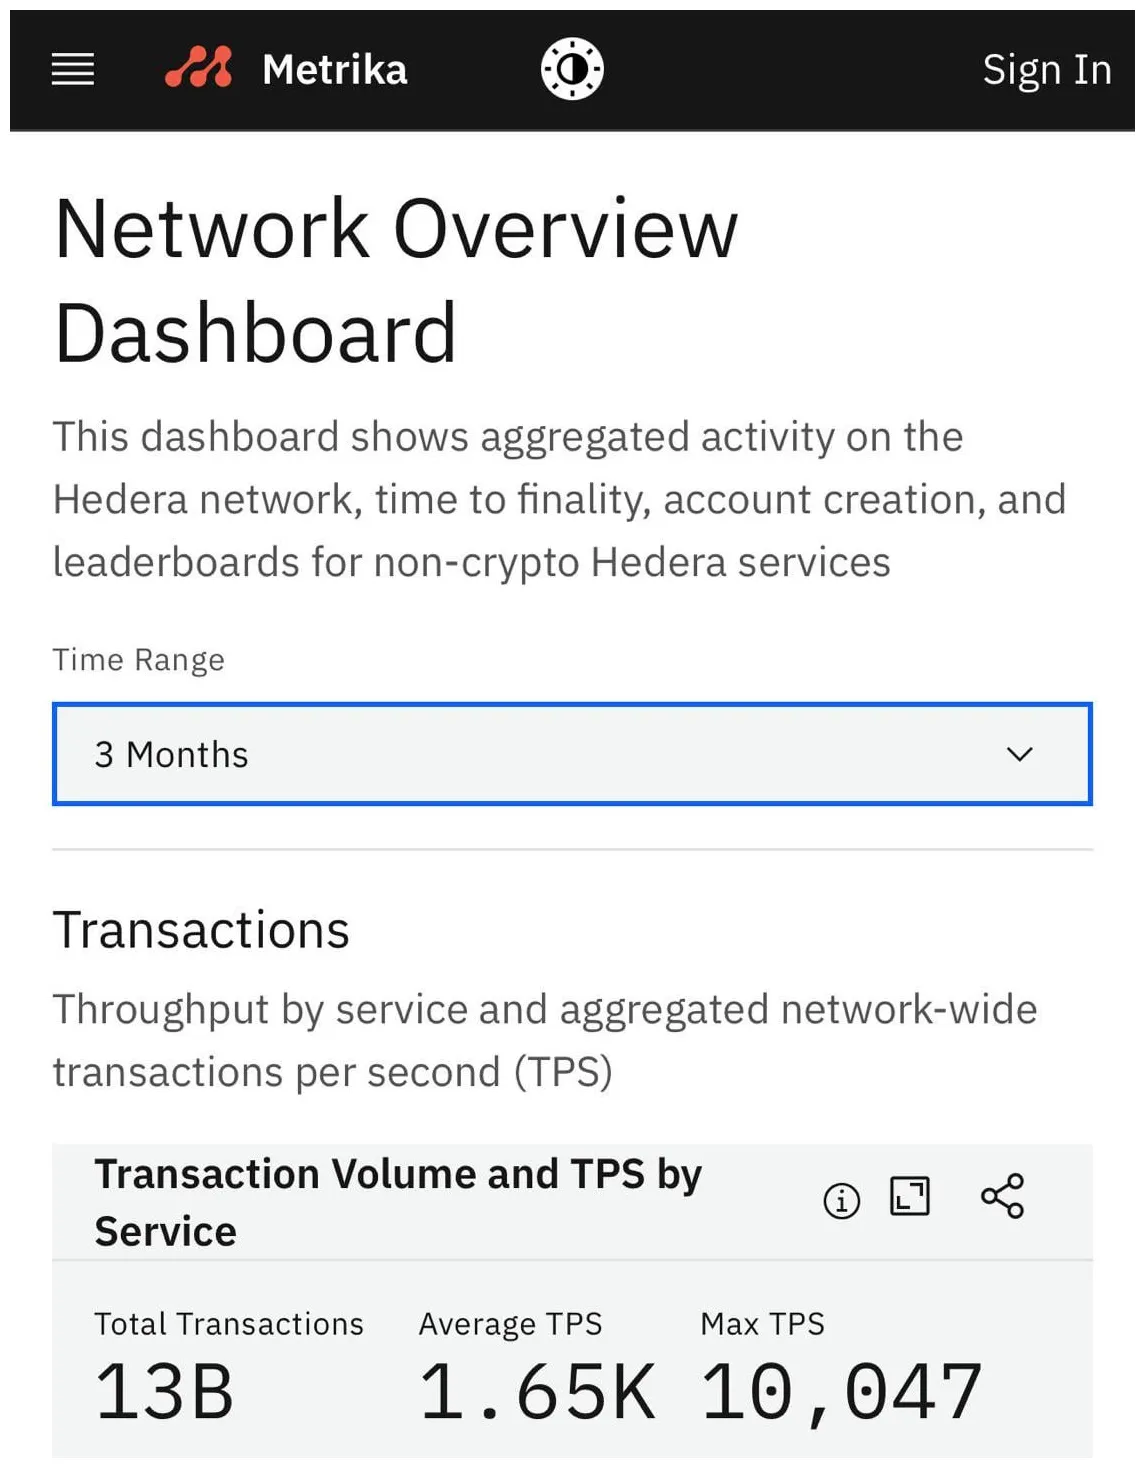The width and height of the screenshot is (1145, 1468).
Task: Toggle the light/dark theme switch
Action: (x=572, y=69)
